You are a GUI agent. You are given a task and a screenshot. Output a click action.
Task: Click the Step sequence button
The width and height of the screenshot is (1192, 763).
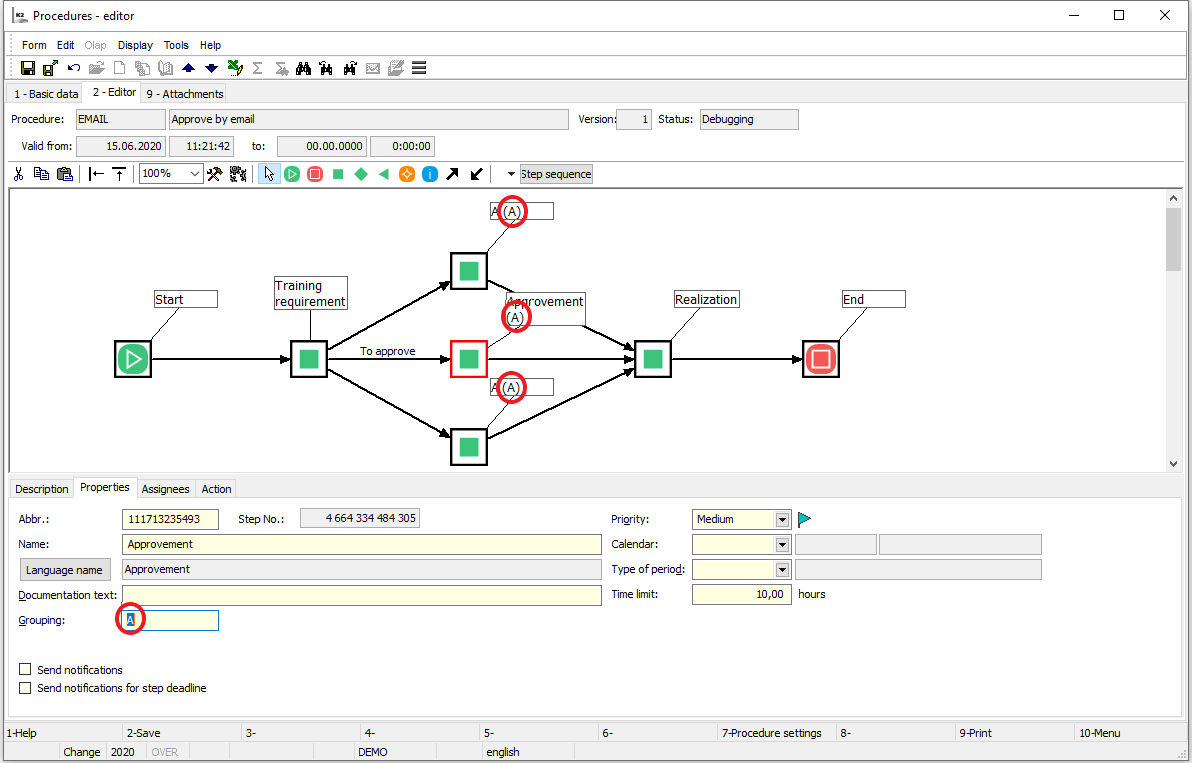[556, 174]
